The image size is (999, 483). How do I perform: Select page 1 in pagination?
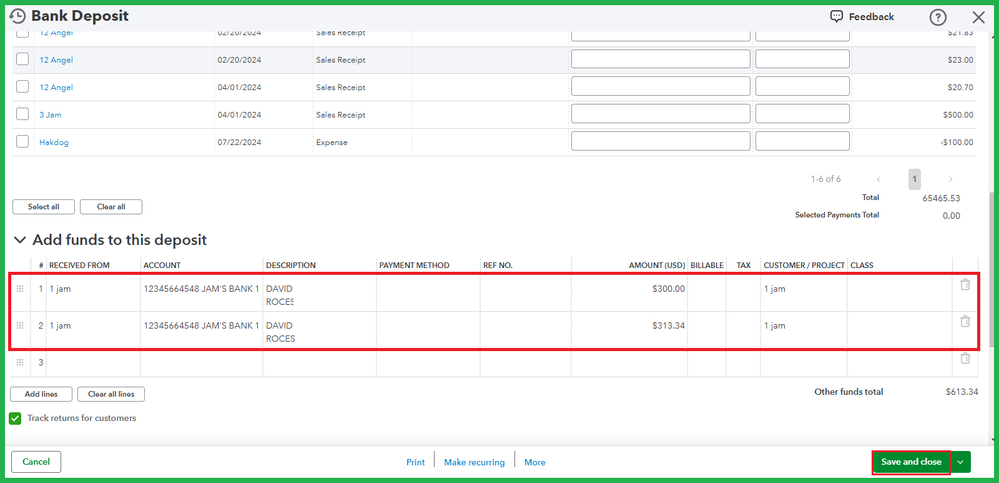point(914,179)
